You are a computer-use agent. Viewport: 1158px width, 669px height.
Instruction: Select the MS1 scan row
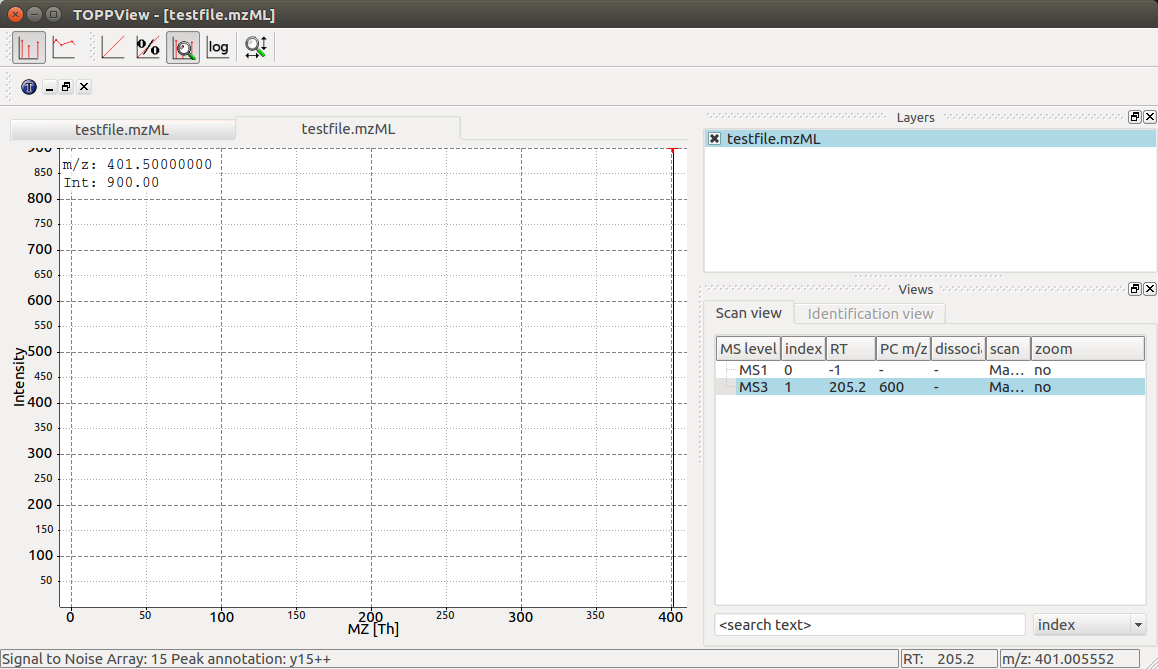pyautogui.click(x=930, y=370)
